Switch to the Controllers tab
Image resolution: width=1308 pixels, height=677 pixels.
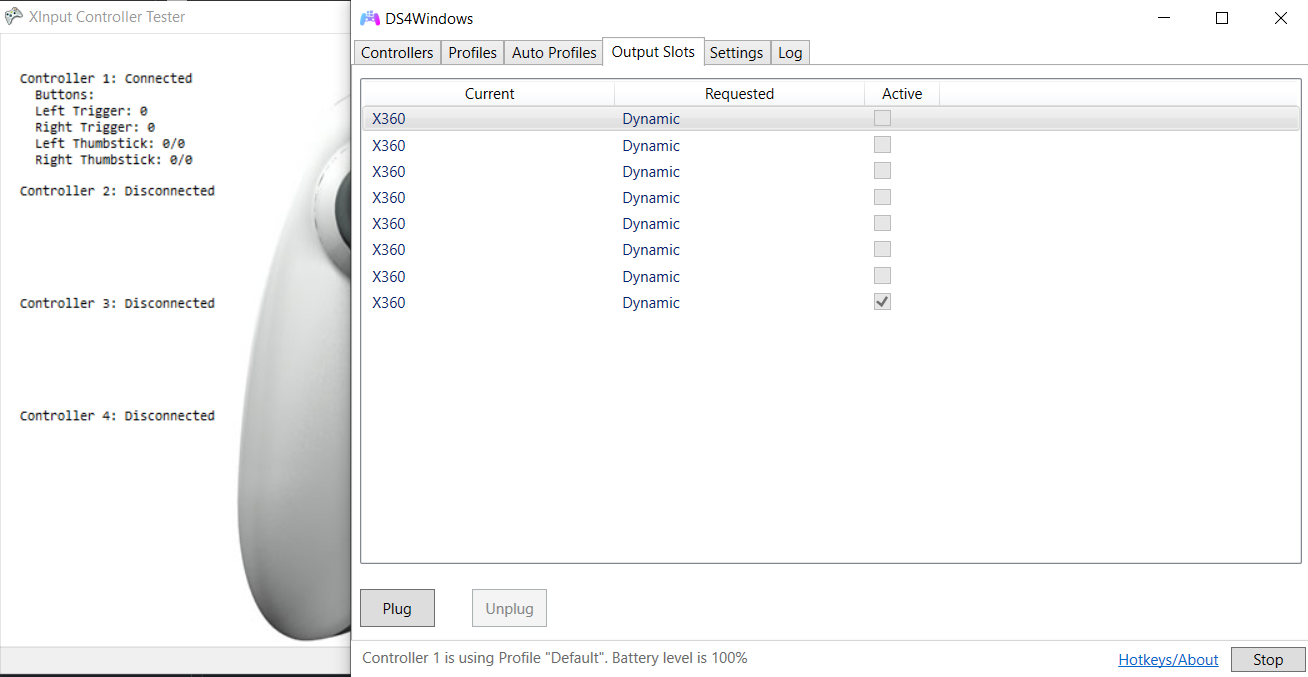coord(397,52)
